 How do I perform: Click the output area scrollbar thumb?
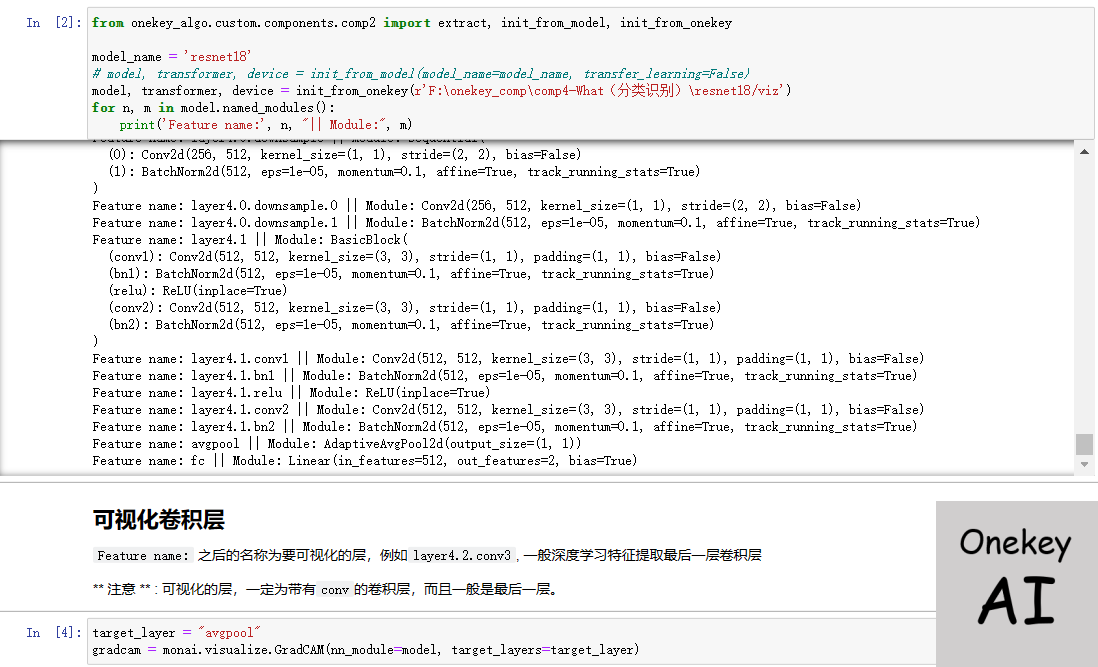coord(1084,443)
